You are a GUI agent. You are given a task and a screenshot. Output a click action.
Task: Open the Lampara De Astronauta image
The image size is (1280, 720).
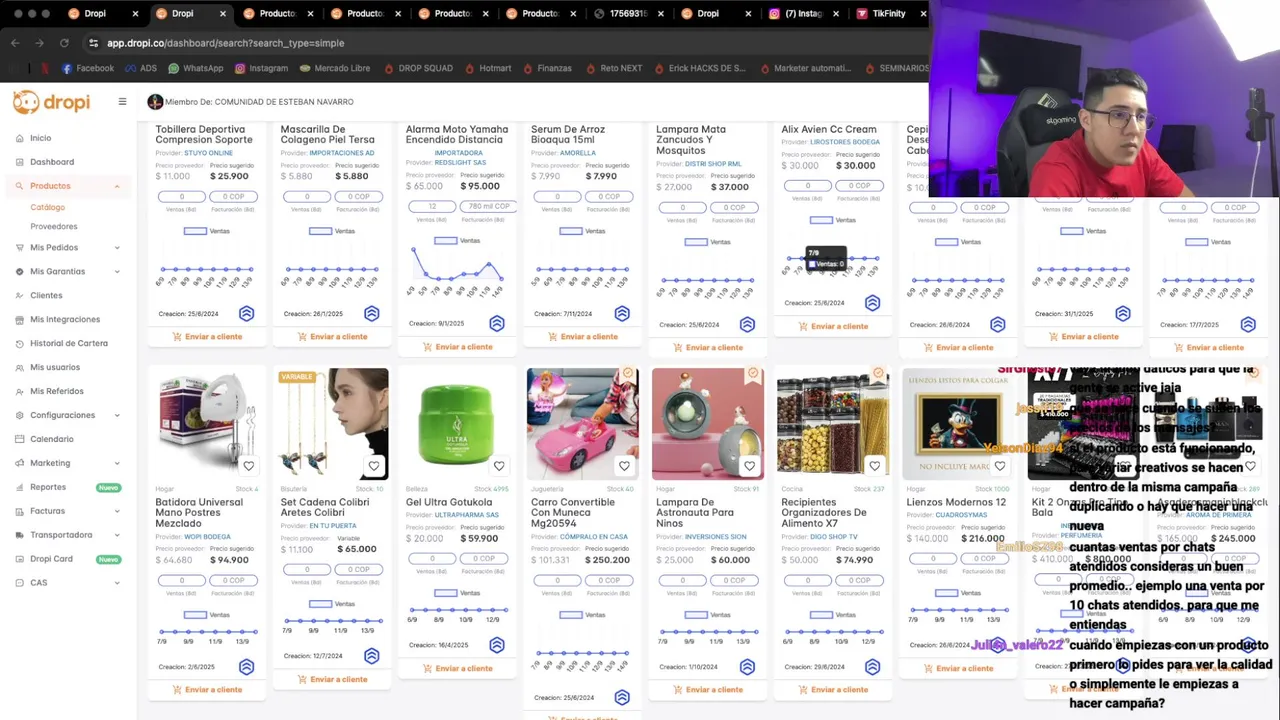[x=707, y=424]
